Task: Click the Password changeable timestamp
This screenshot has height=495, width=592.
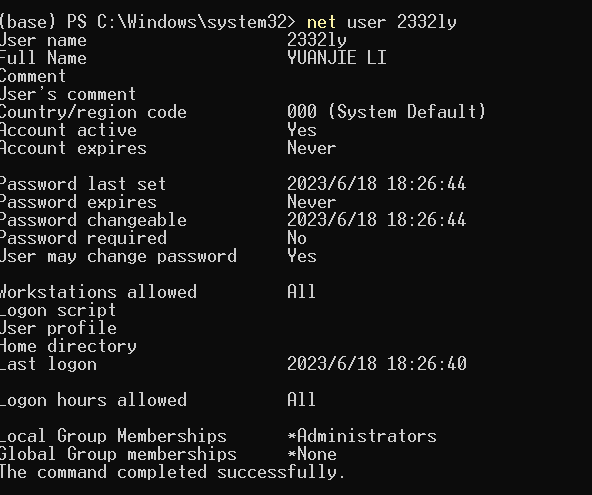Action: point(376,220)
